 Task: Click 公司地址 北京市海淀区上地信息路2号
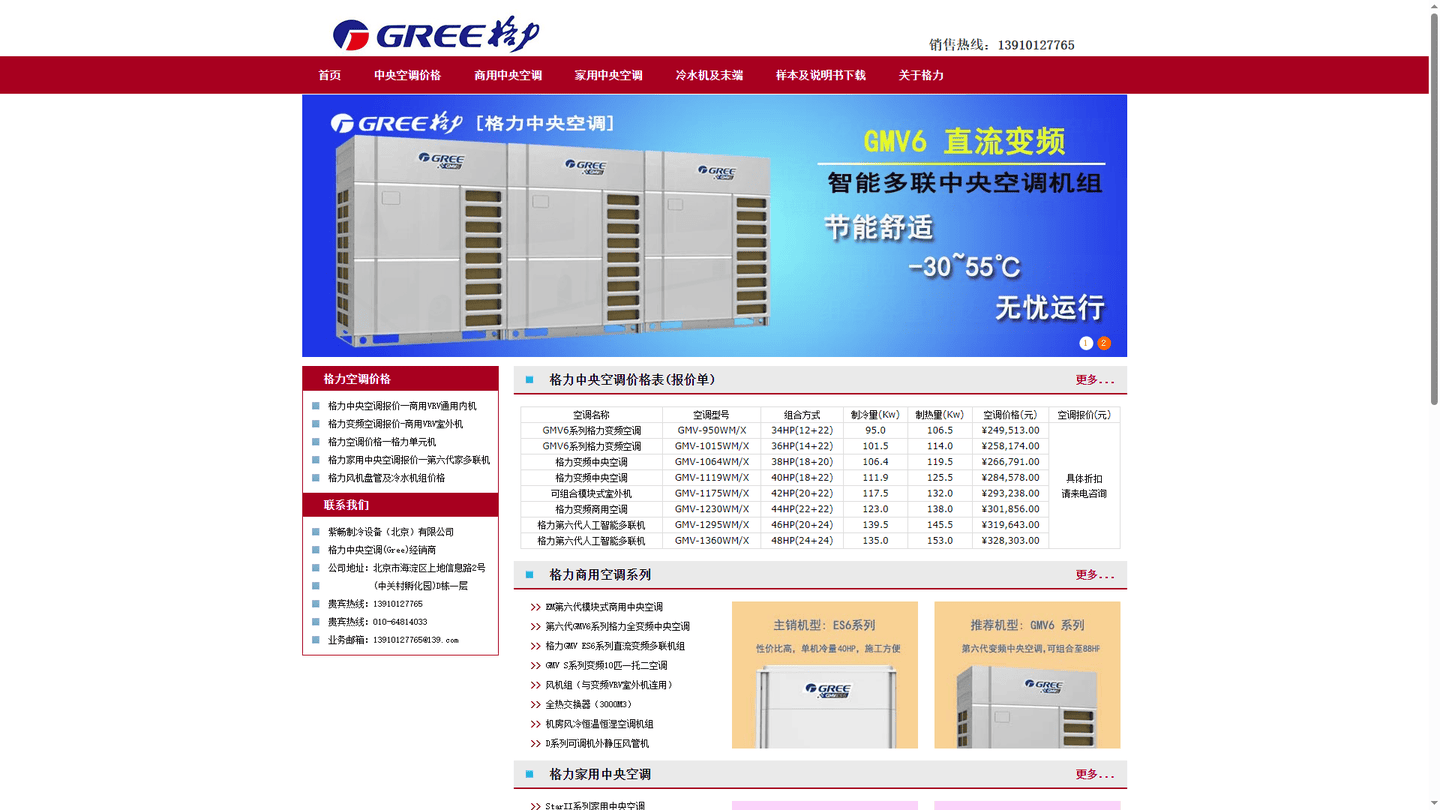[407, 568]
